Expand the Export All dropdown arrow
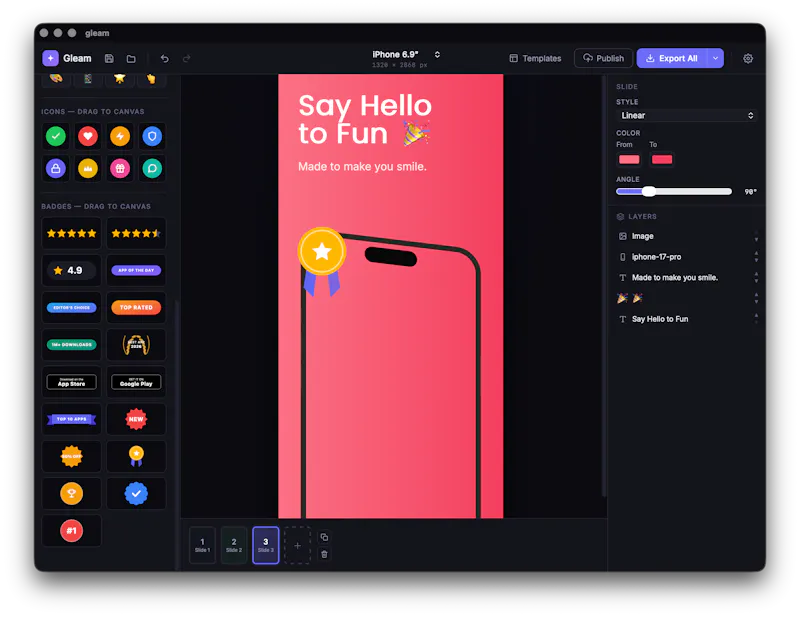This screenshot has width=800, height=617. (715, 58)
